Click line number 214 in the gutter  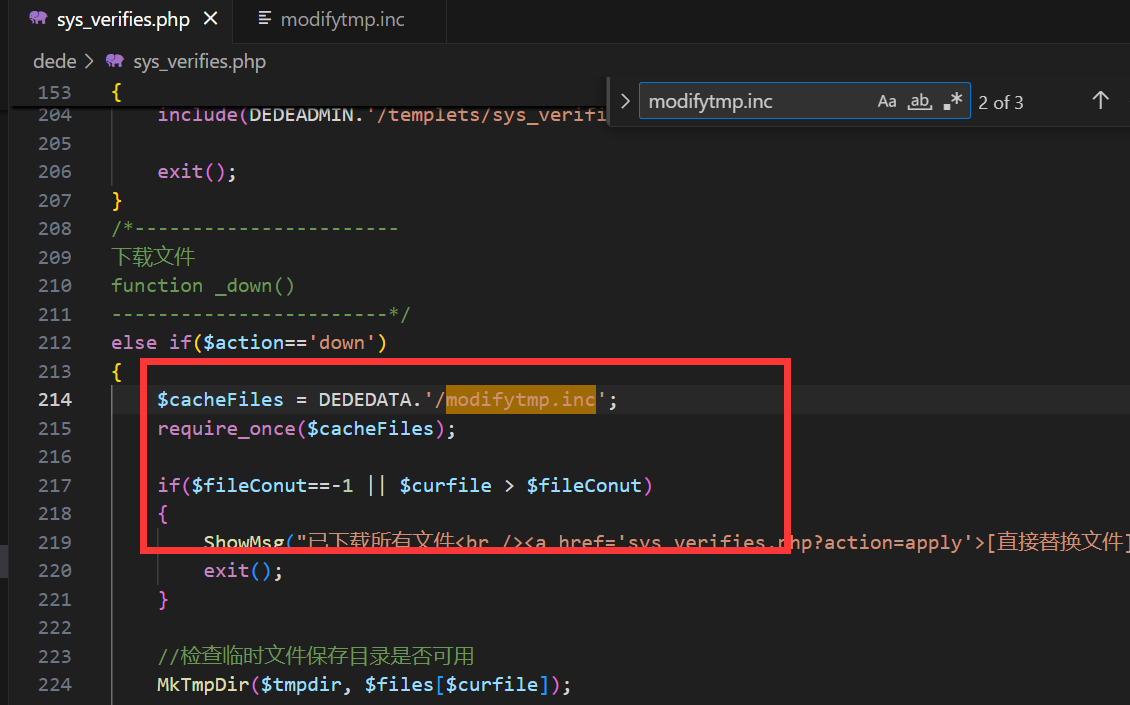point(55,399)
